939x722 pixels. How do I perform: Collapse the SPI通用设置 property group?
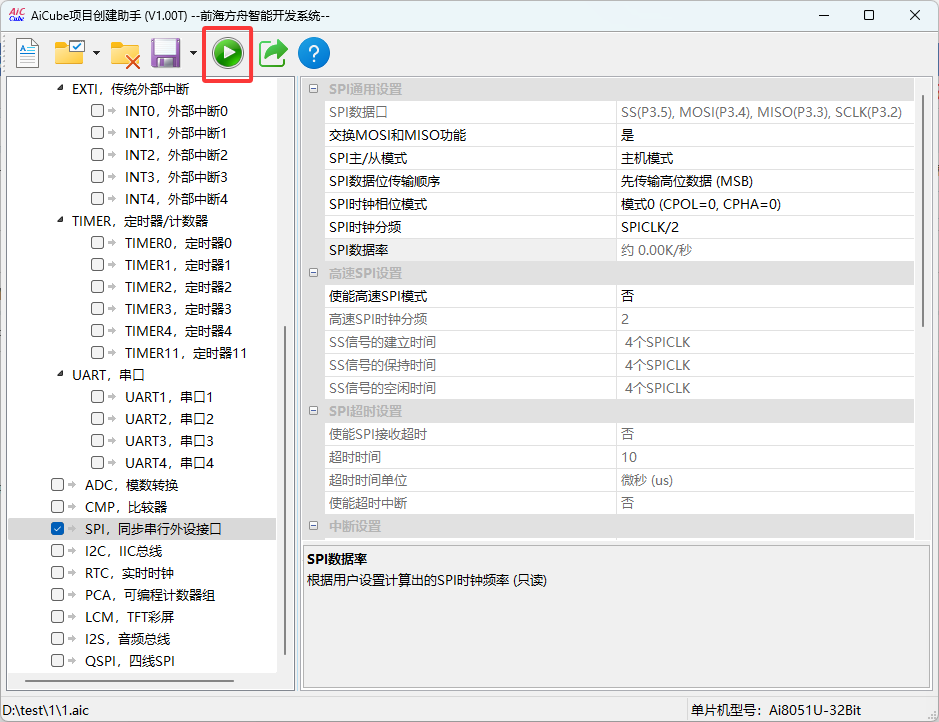(313, 89)
